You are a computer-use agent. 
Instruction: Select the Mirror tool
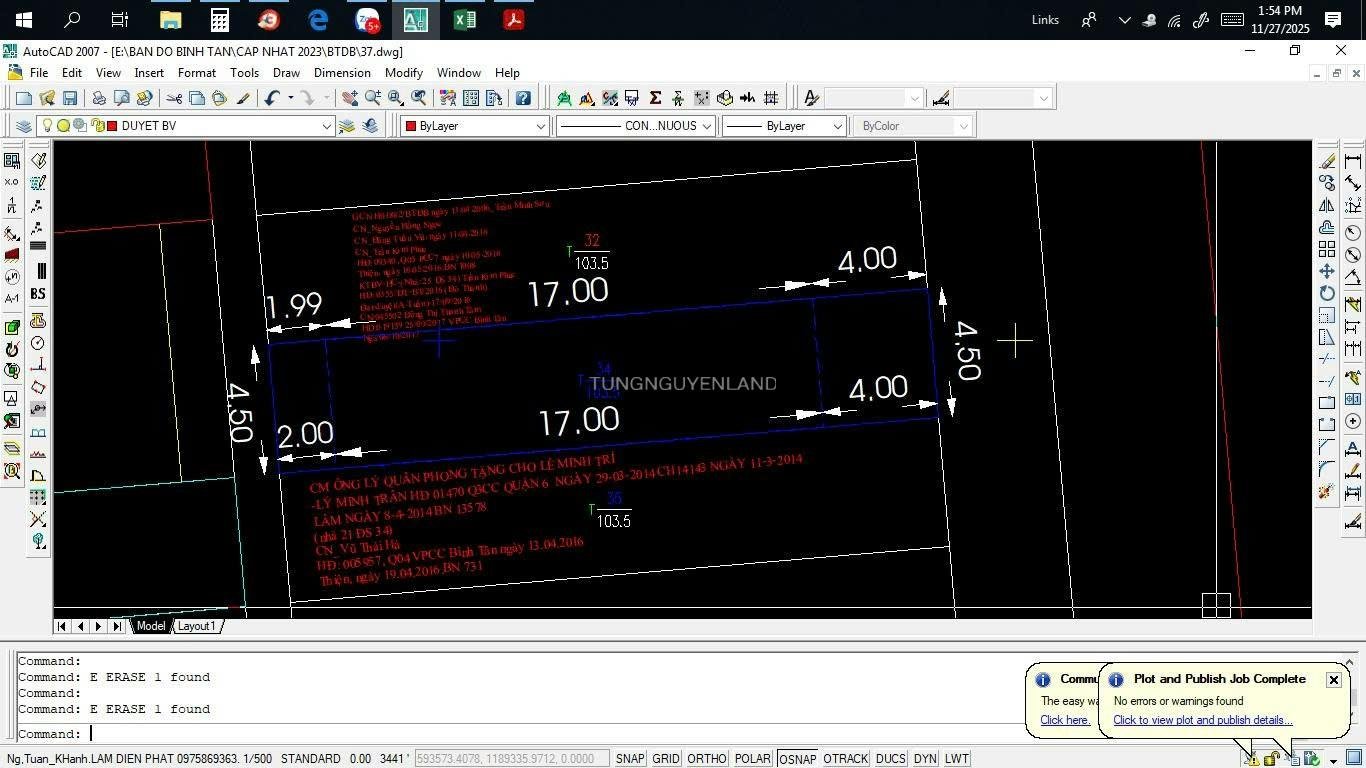(x=1327, y=205)
